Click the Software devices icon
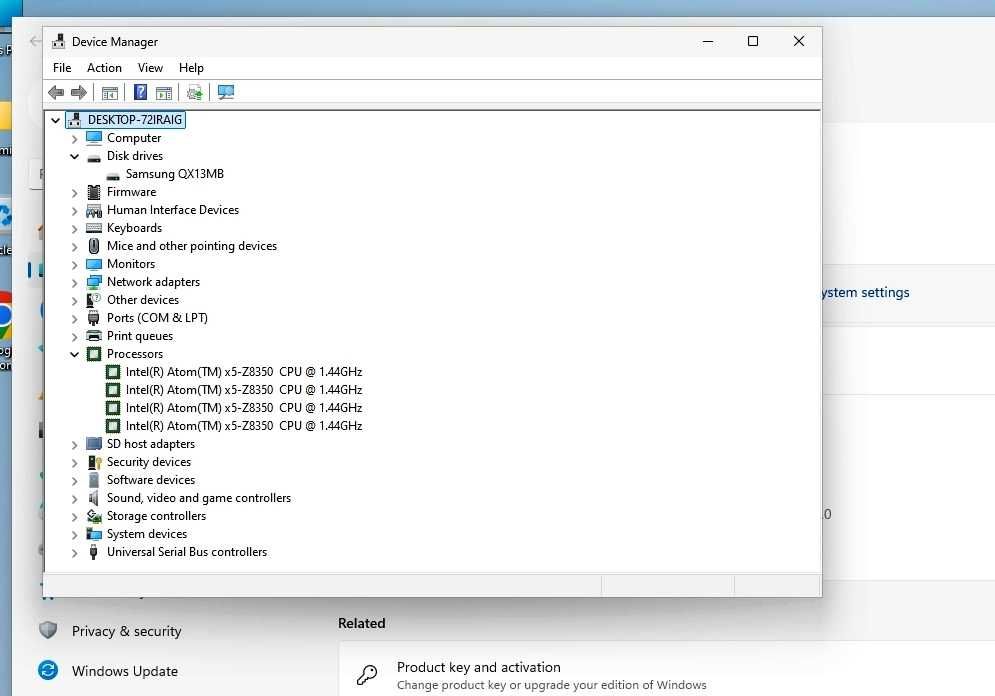The width and height of the screenshot is (995, 696). (x=94, y=480)
